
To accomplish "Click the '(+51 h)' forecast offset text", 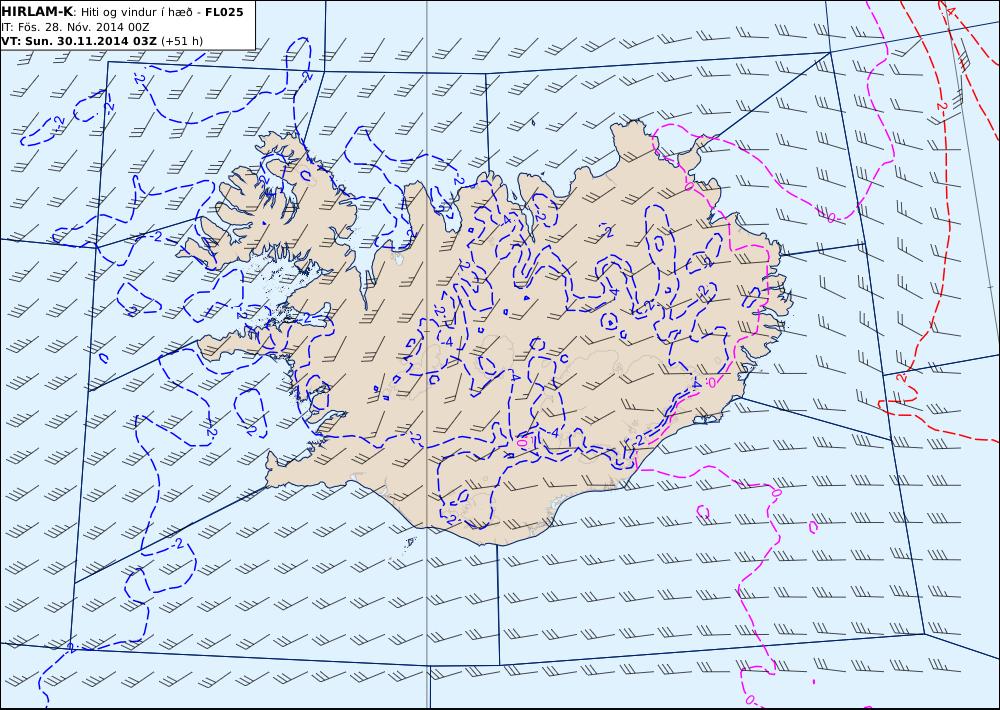I will [182, 41].
